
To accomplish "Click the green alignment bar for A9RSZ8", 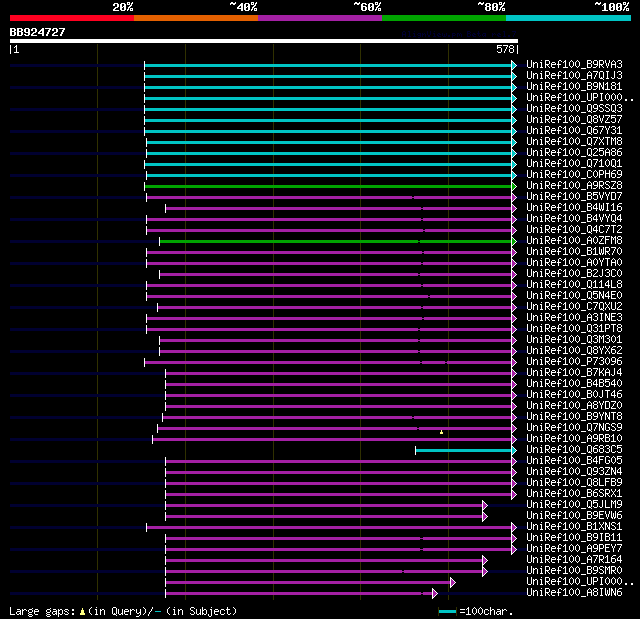I will click(x=328, y=186).
